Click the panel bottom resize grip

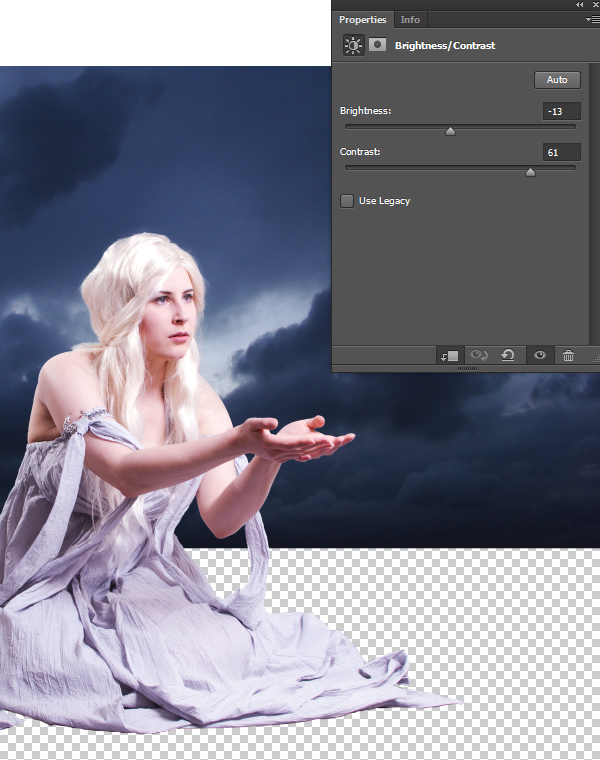tap(466, 369)
